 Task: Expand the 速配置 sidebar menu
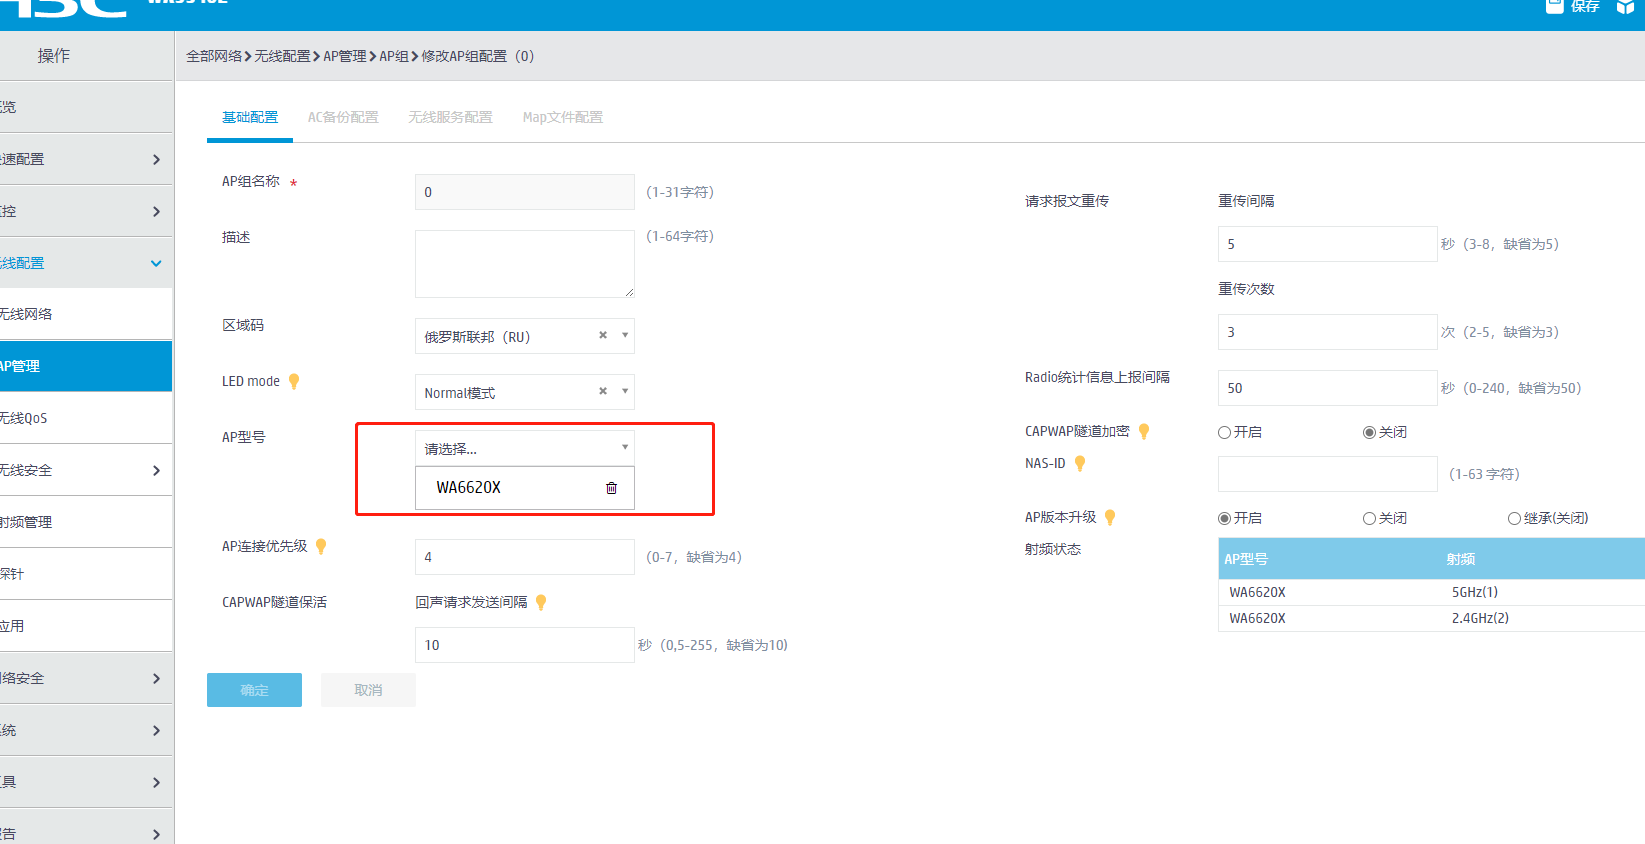[86, 159]
